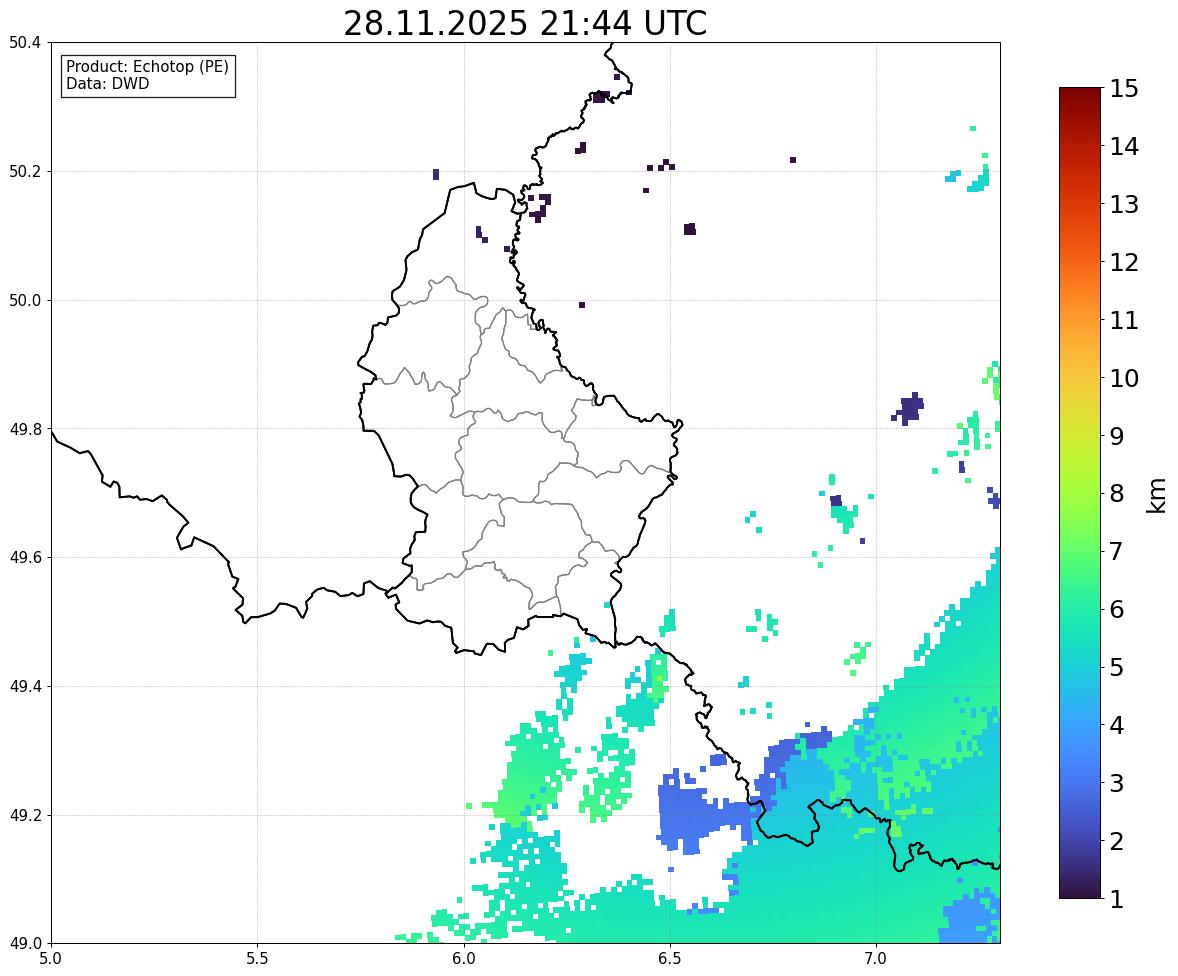Click the colorbar tick label 10

[x=1124, y=378]
